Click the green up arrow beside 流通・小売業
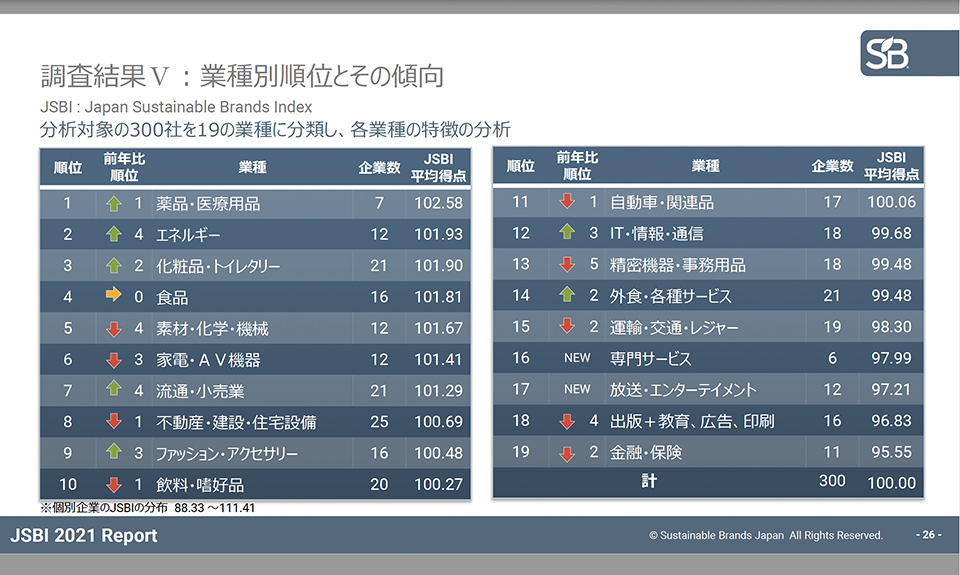 (113, 390)
